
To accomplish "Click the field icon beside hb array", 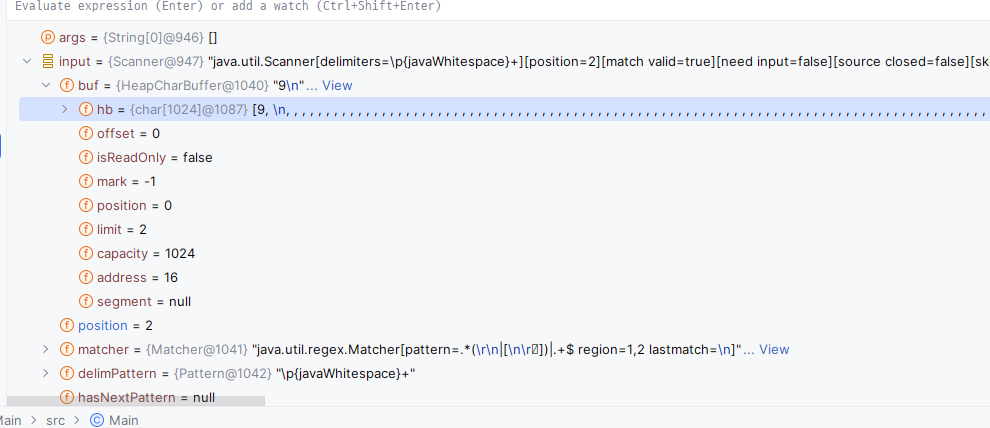I will point(86,109).
